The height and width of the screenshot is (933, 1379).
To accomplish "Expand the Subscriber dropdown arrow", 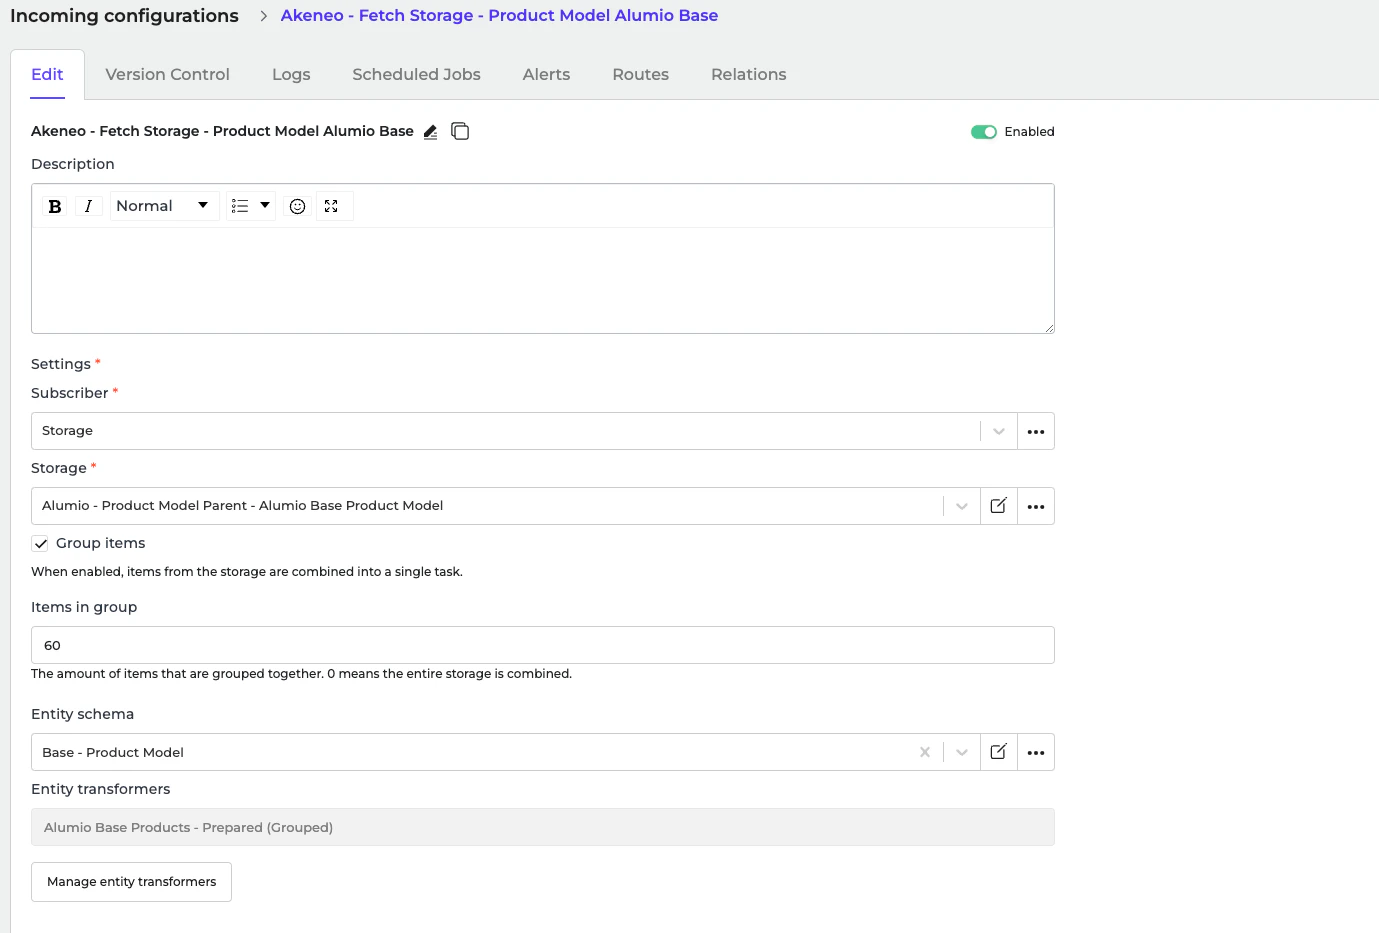I will point(998,431).
